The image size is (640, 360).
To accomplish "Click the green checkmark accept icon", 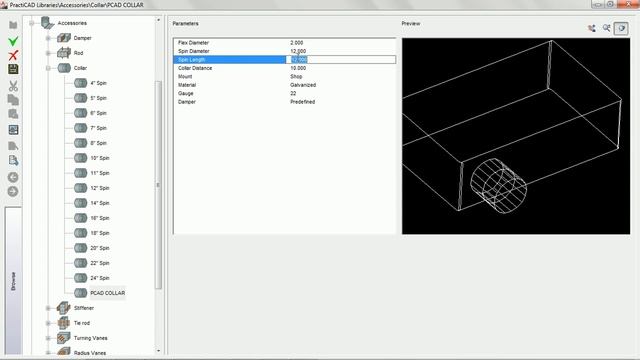I will coord(13,41).
